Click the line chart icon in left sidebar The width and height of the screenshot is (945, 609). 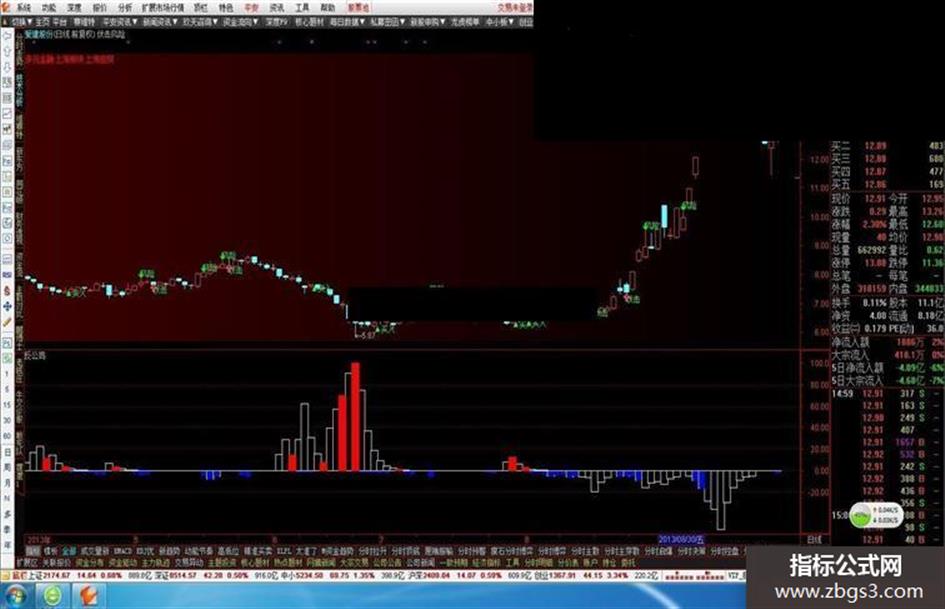tap(7, 113)
